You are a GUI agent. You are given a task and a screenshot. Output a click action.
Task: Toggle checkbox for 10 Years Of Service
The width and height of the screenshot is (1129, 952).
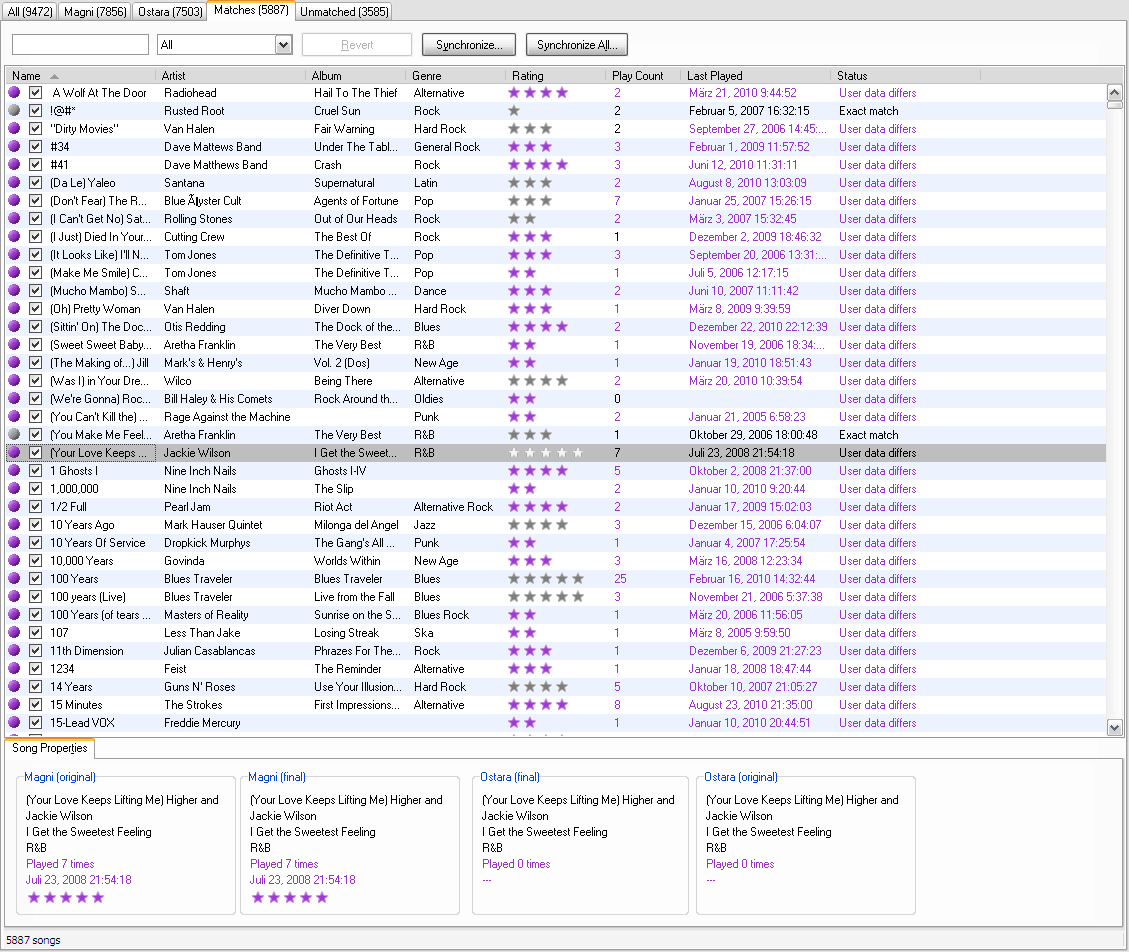35,542
